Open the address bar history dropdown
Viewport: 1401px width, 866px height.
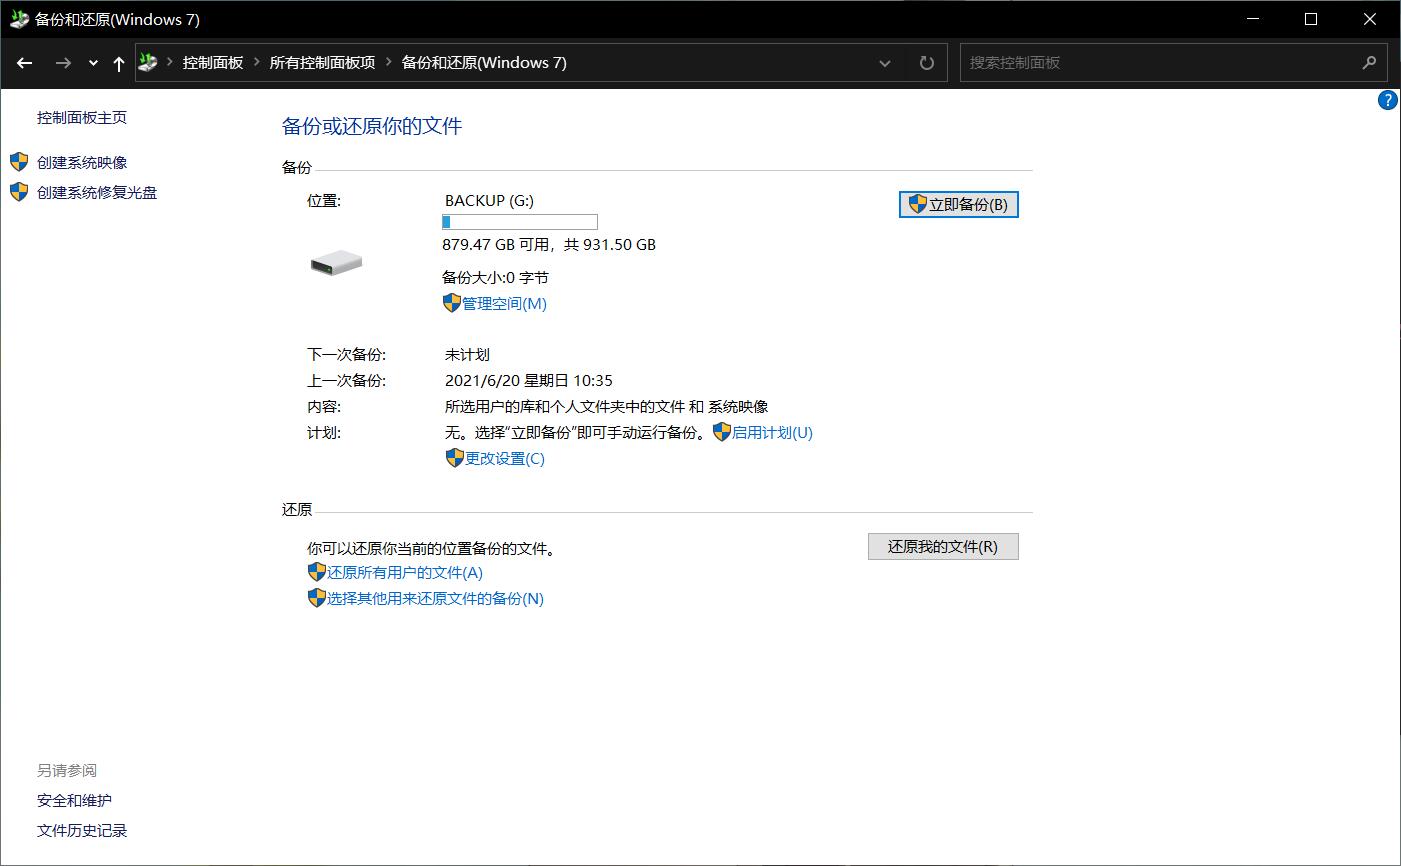[x=885, y=63]
